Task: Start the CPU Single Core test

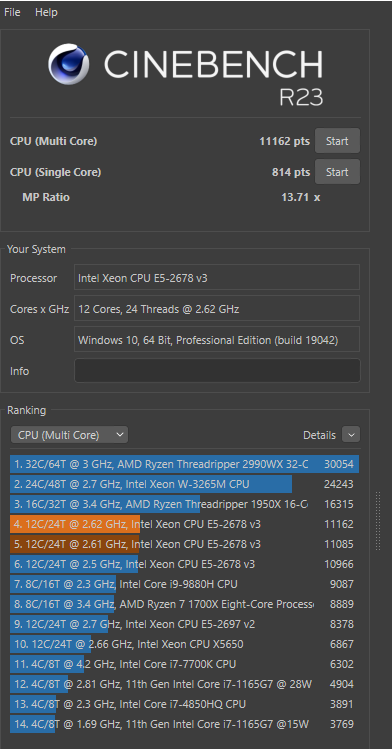Action: (x=337, y=172)
